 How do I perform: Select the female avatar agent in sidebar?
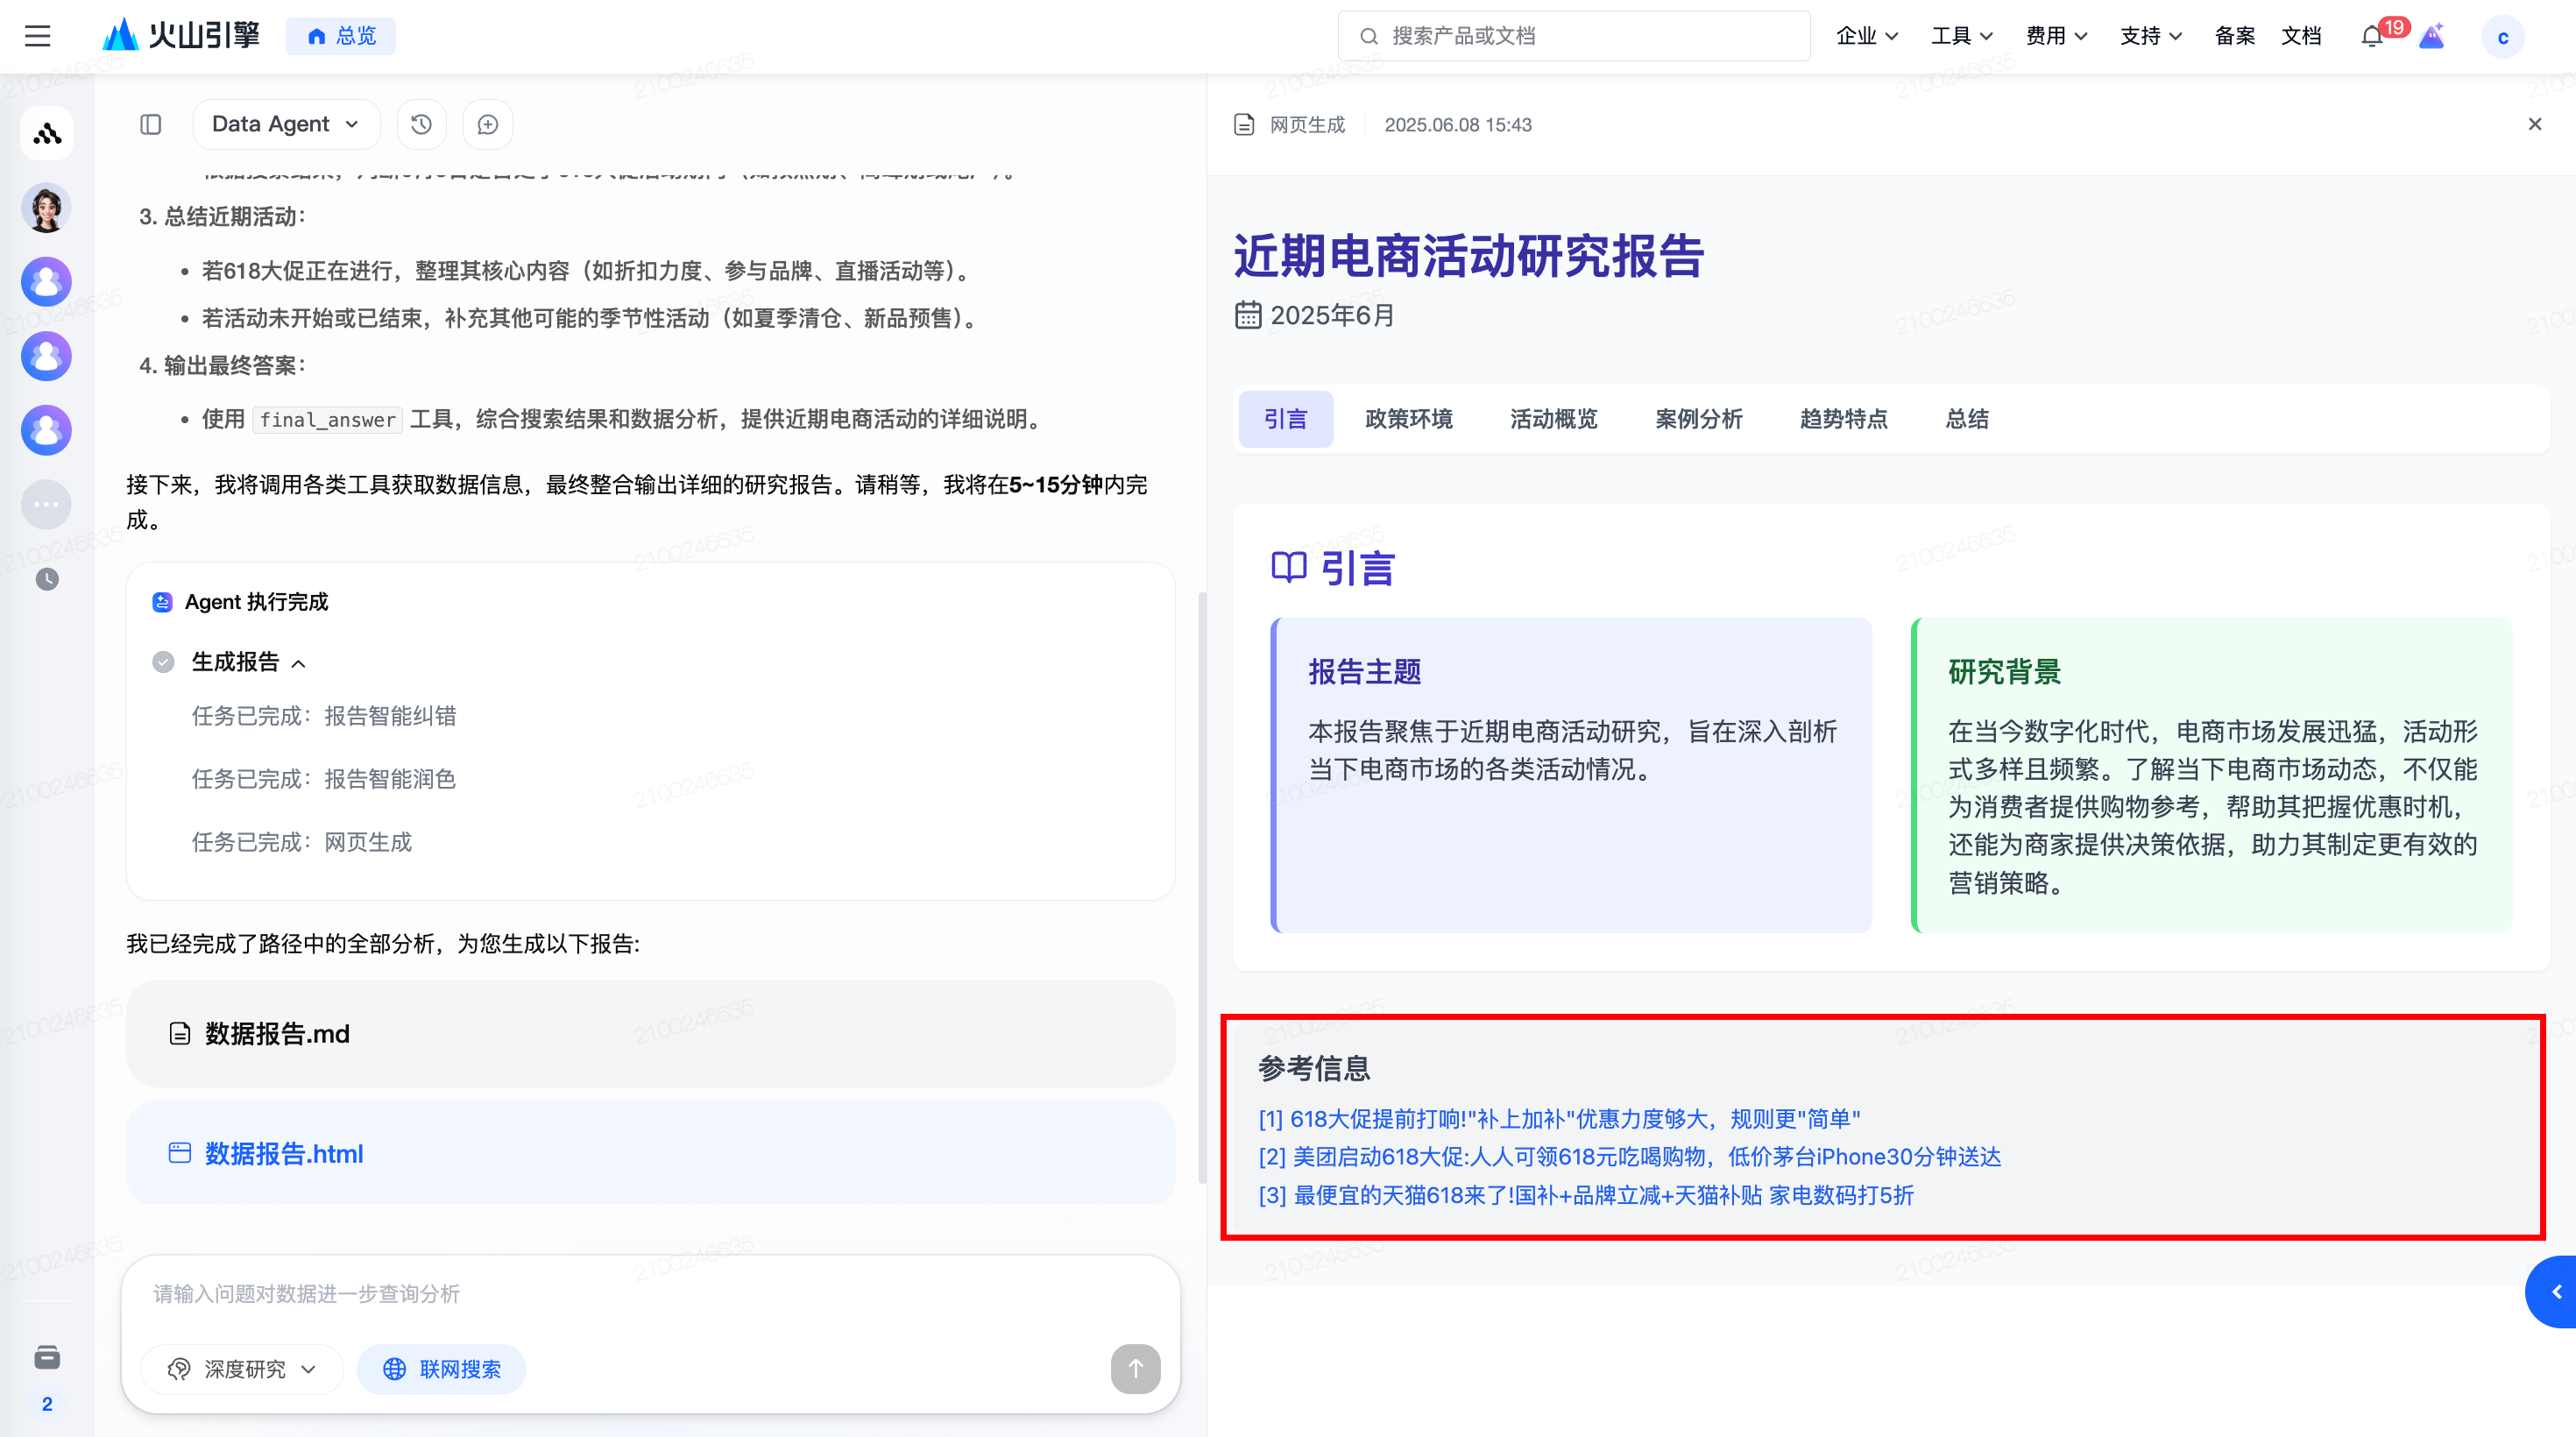tap(47, 208)
